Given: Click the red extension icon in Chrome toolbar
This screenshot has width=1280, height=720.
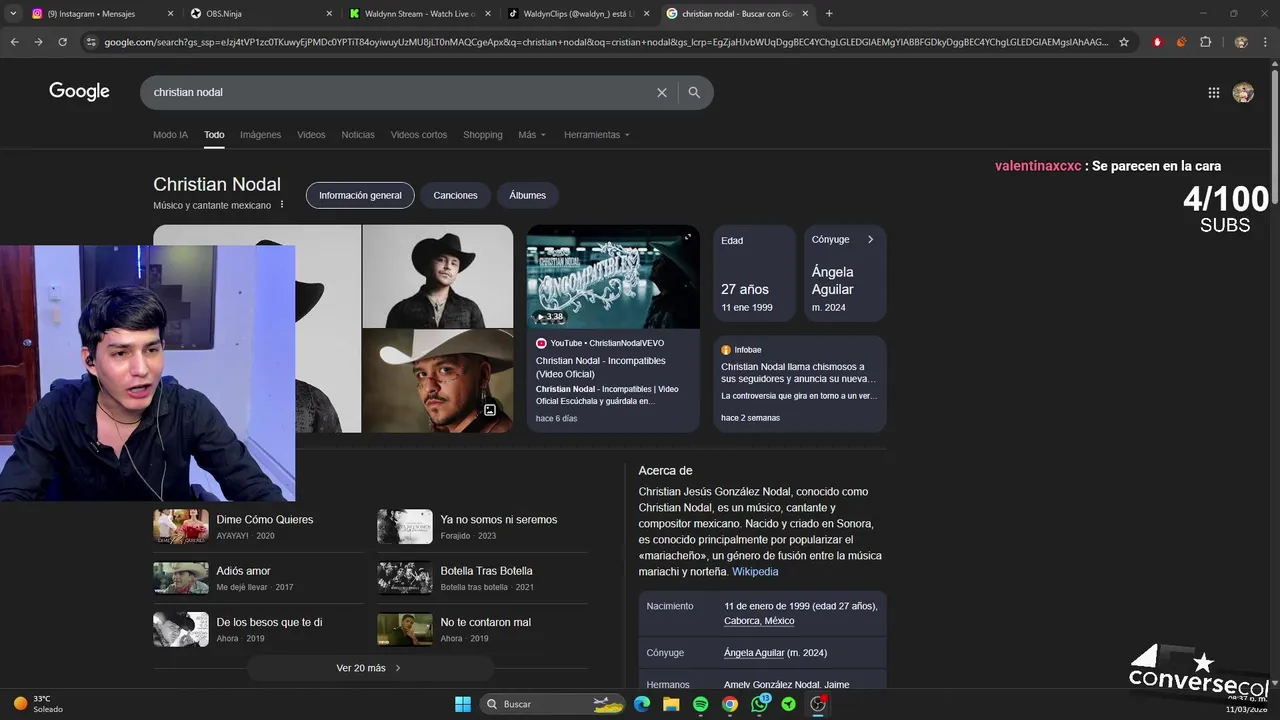Looking at the screenshot, I should coord(1157,42).
